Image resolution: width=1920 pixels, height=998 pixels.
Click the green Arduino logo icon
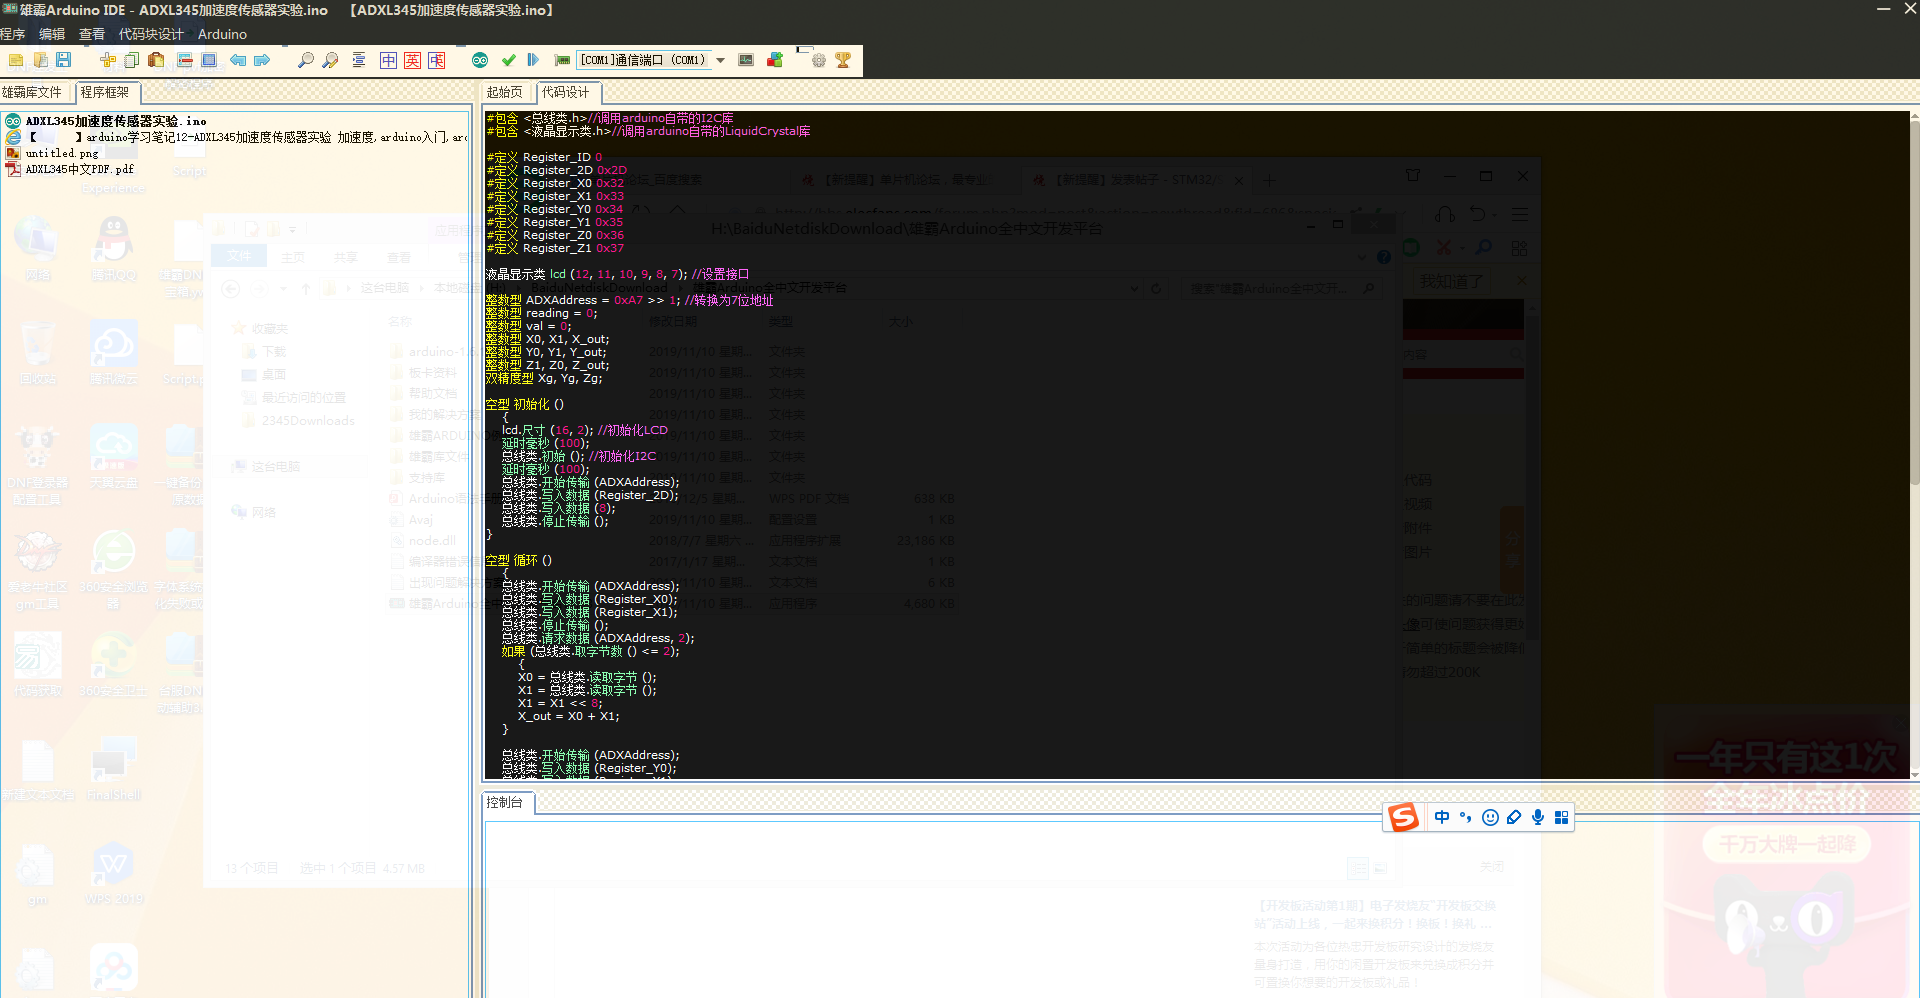tap(480, 60)
